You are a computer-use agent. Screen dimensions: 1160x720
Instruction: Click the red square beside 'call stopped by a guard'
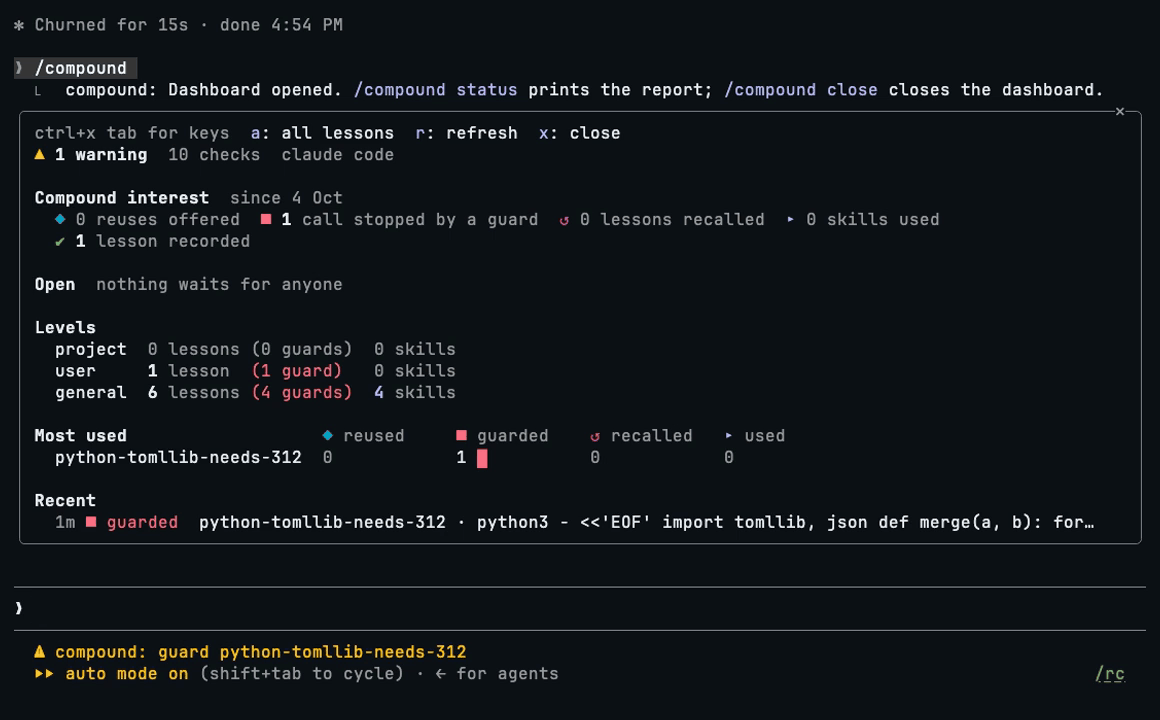click(x=266, y=219)
